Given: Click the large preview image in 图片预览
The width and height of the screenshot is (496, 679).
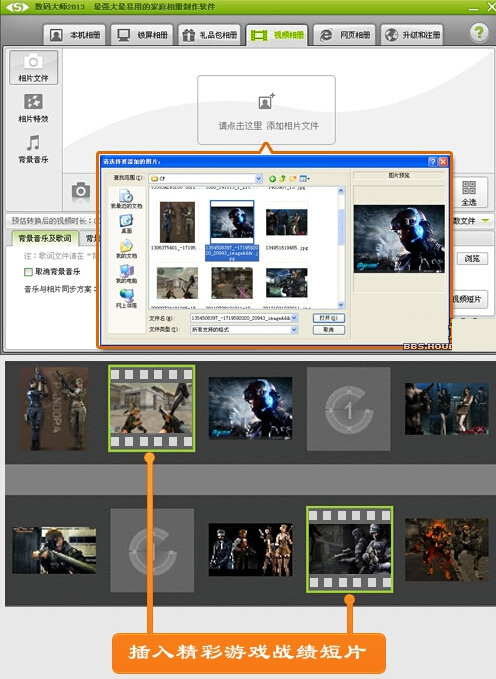Looking at the screenshot, I should 399,239.
